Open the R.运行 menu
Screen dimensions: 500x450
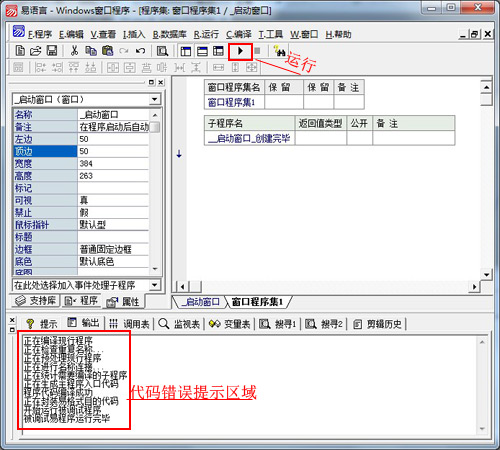coord(206,34)
